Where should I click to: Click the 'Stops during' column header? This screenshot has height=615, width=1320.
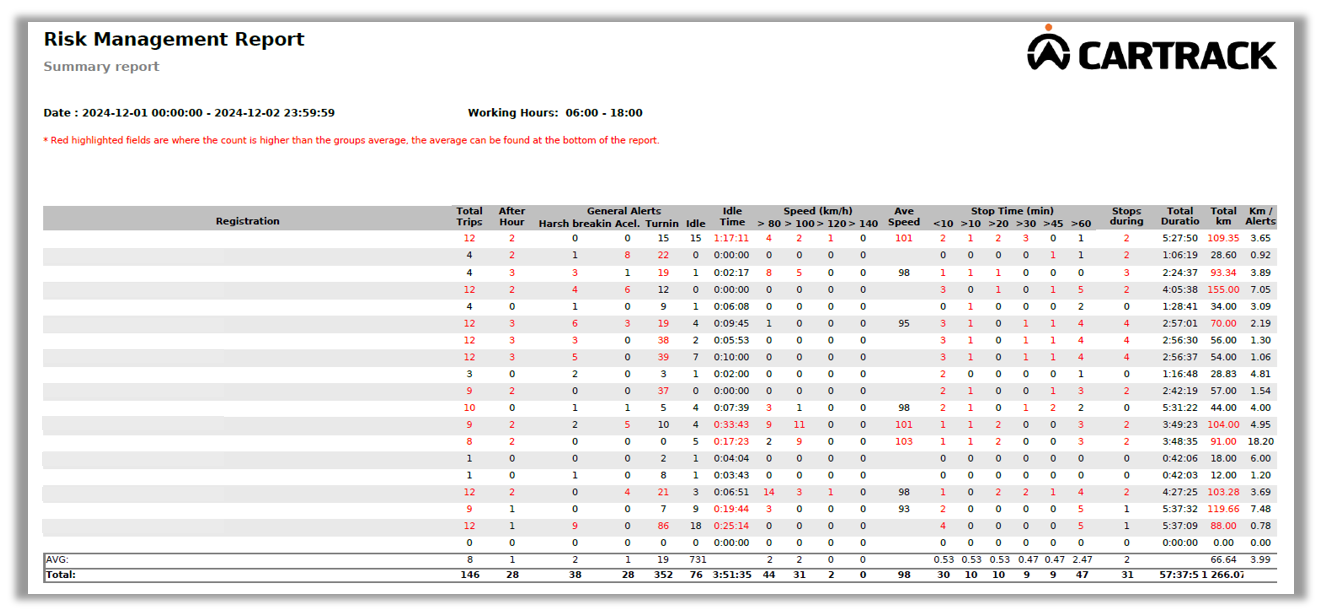(1126, 217)
